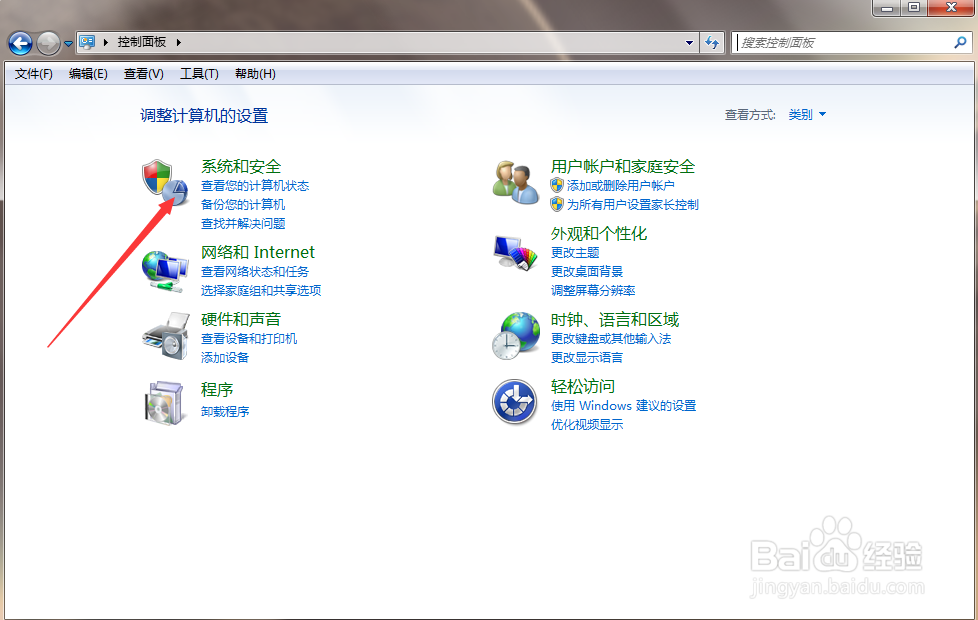Click 更改桌面背景 link

(587, 271)
